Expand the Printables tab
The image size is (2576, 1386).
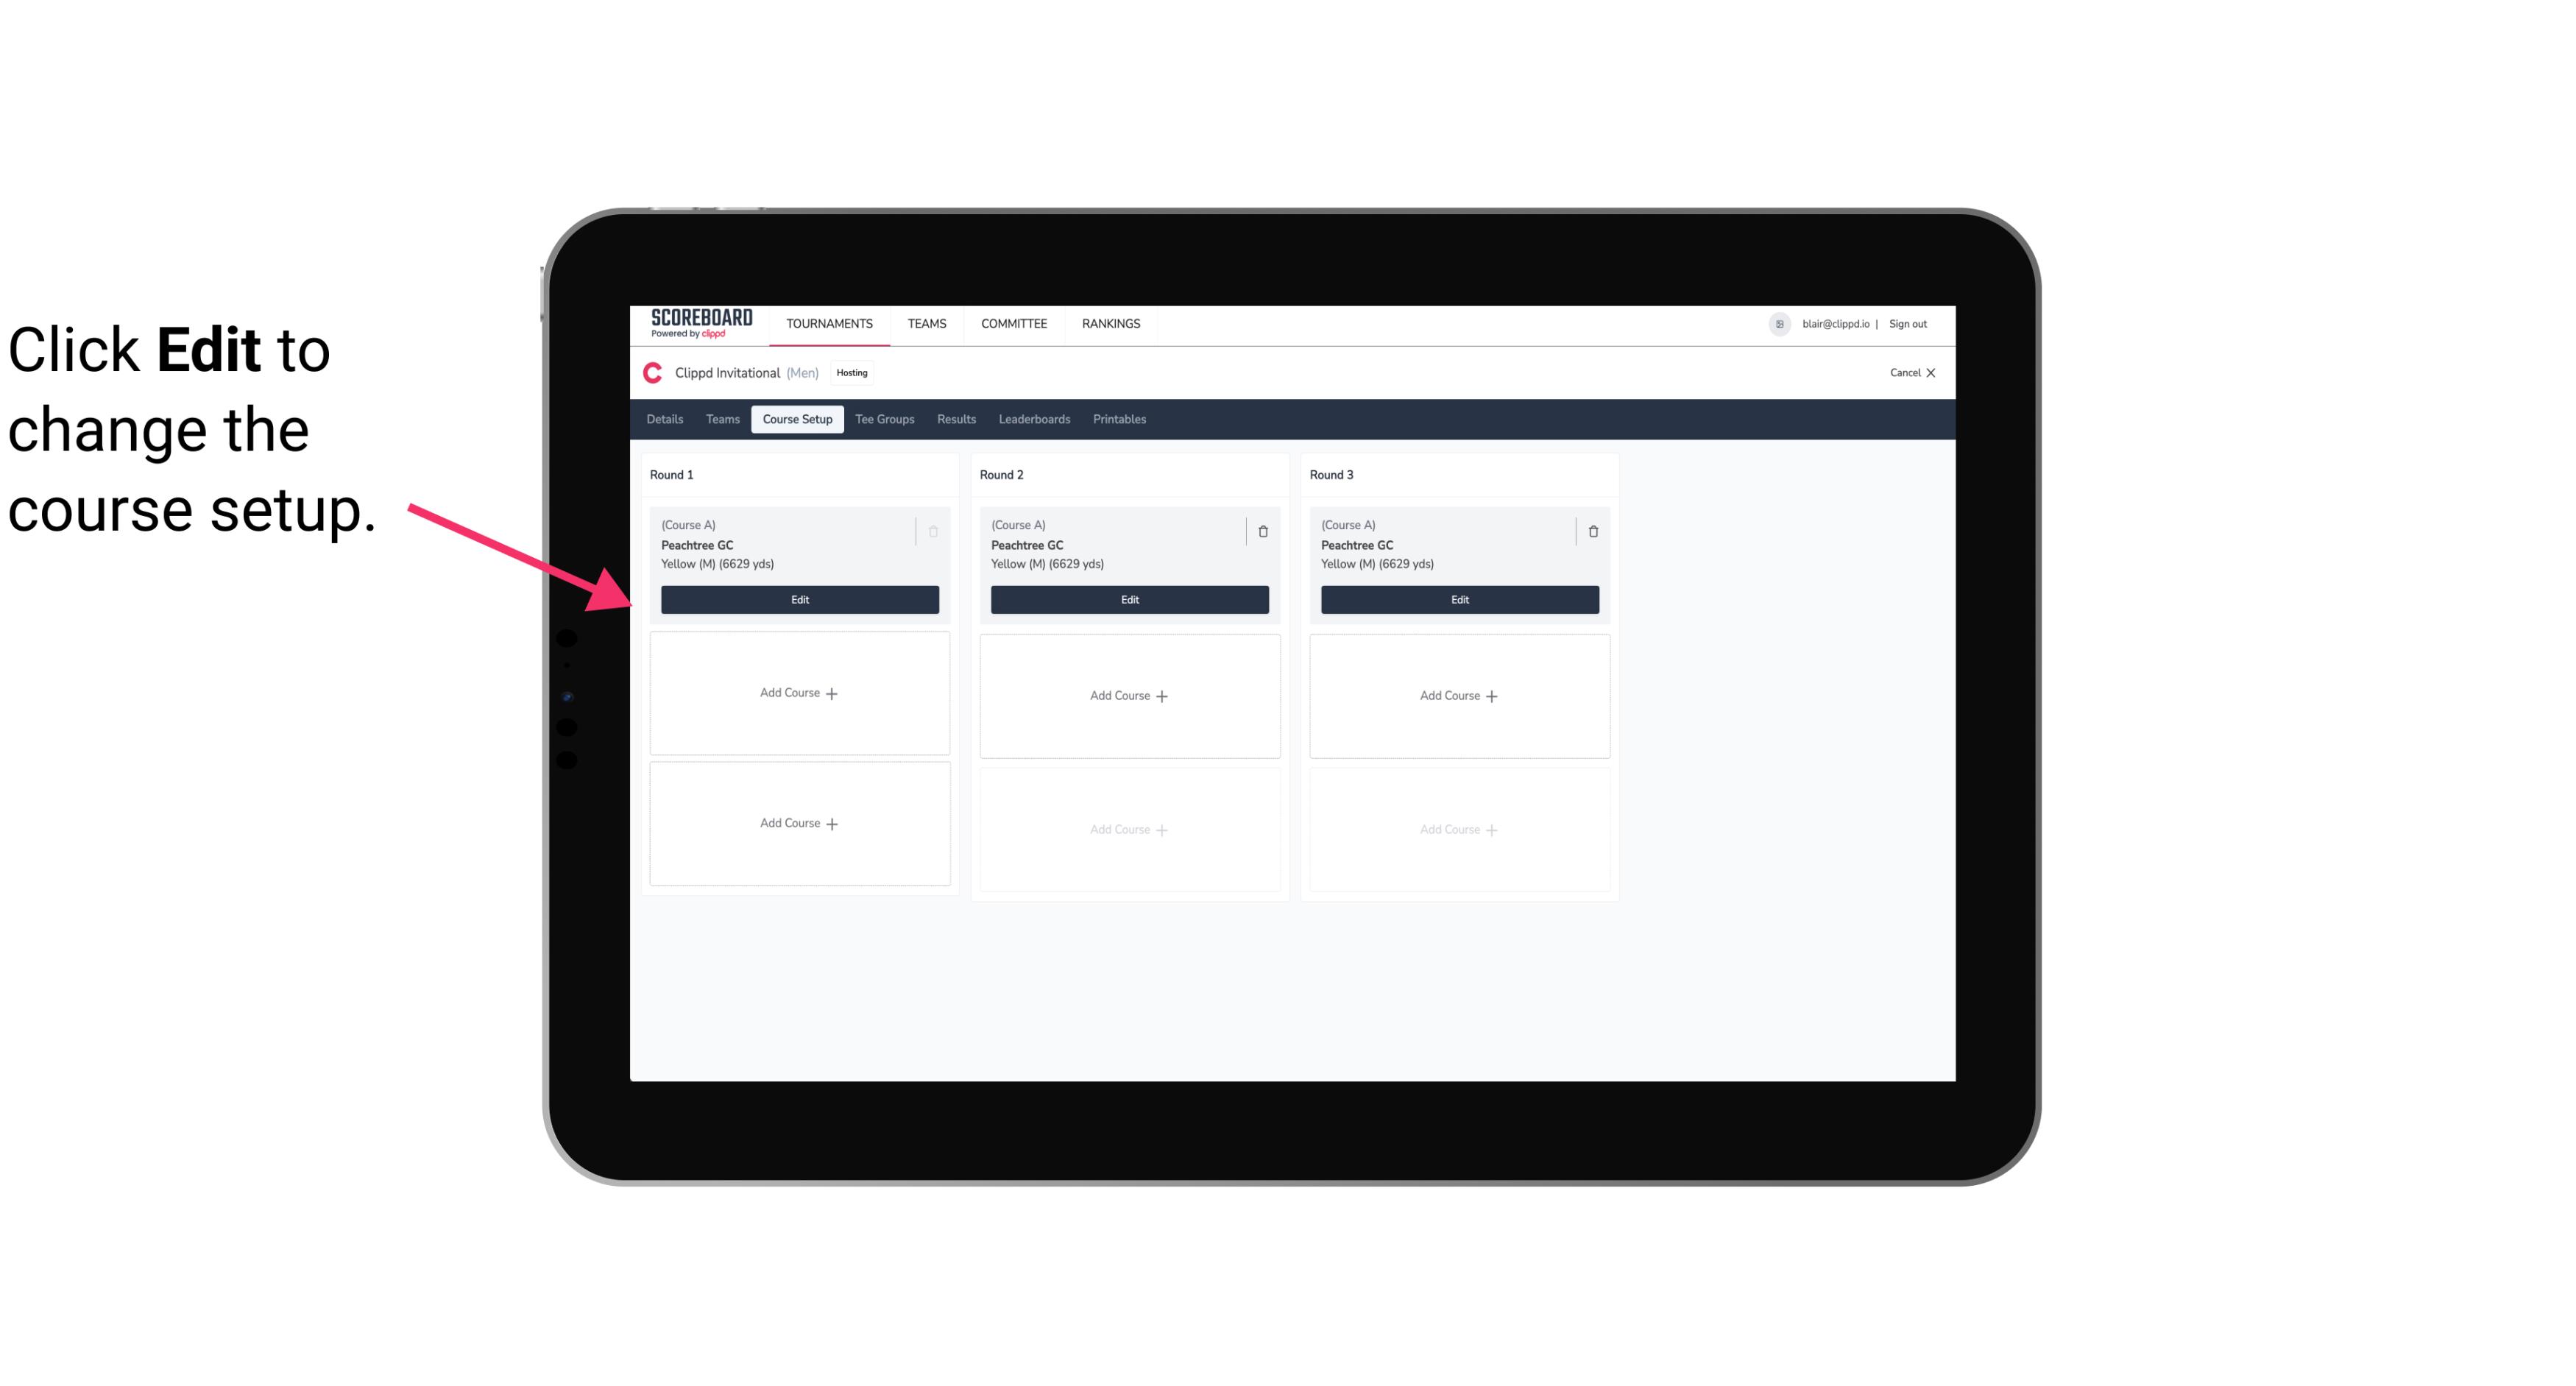coord(1116,420)
